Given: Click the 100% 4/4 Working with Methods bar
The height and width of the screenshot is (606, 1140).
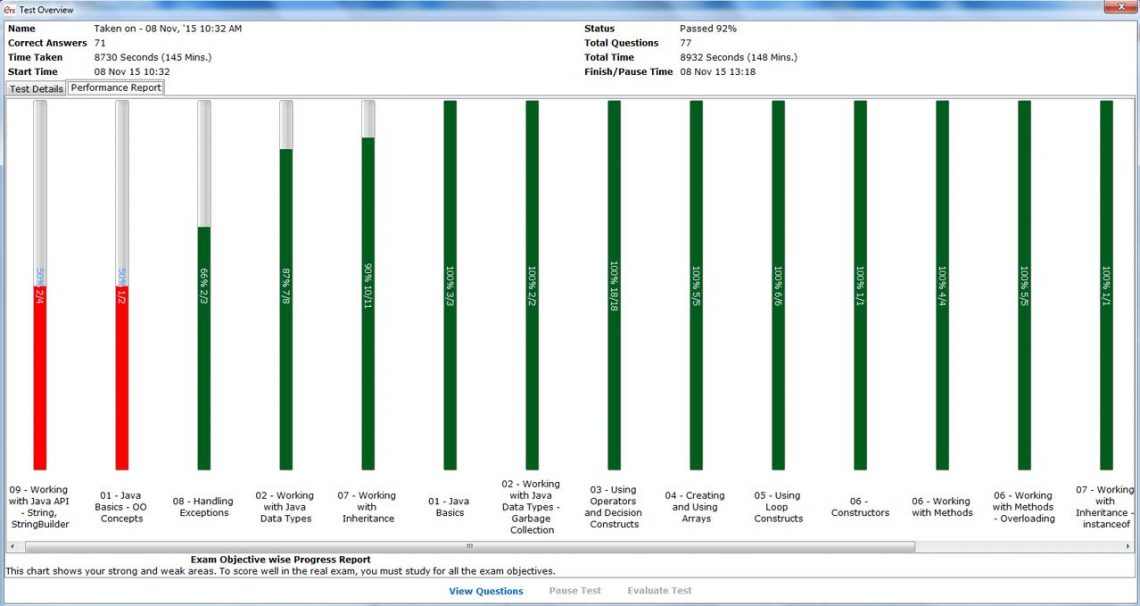Looking at the screenshot, I should point(942,285).
